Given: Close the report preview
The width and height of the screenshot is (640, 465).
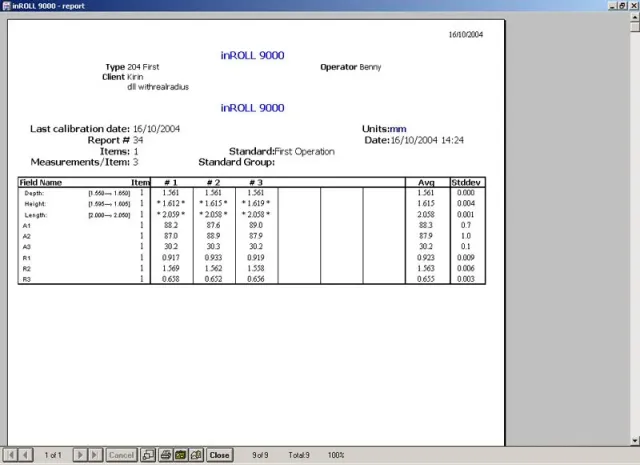Looking at the screenshot, I should click(x=219, y=455).
